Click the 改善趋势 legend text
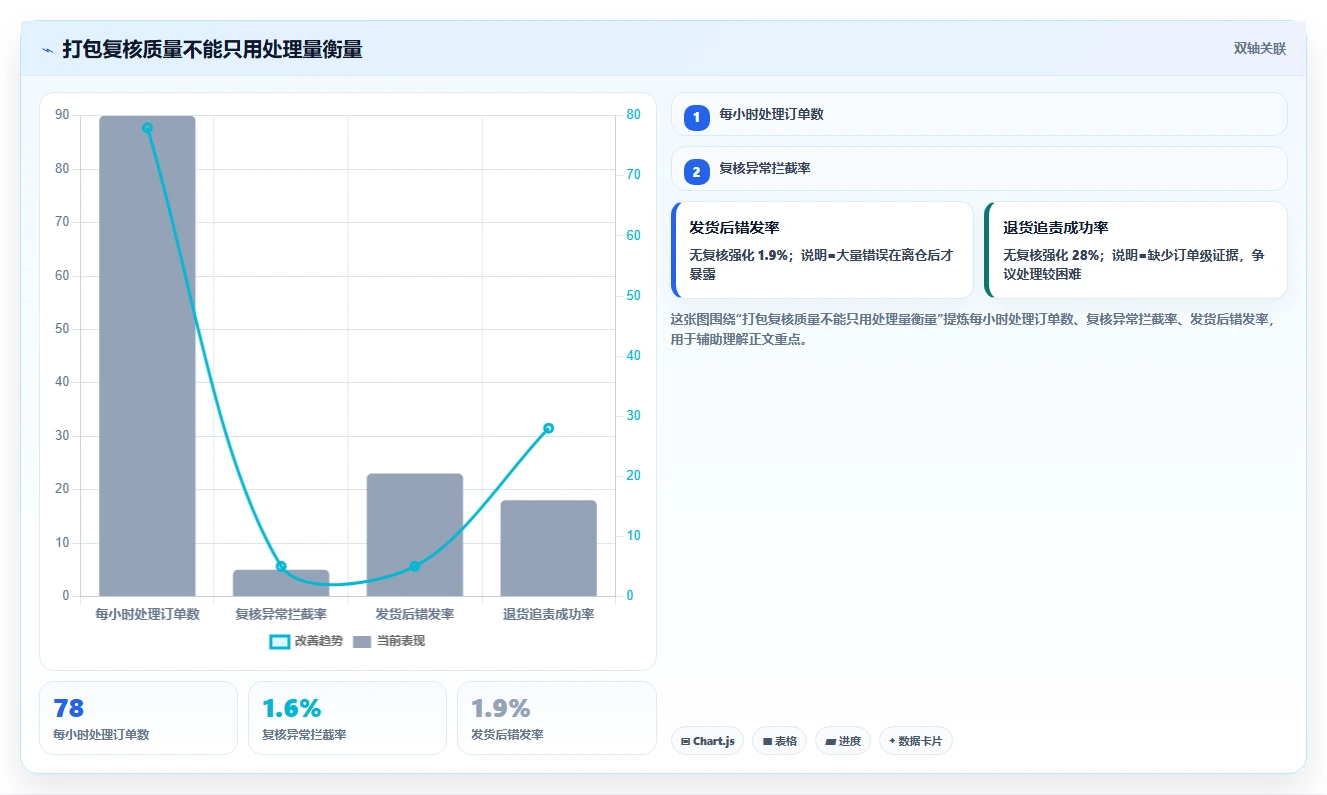The image size is (1327, 795). pyautogui.click(x=319, y=641)
